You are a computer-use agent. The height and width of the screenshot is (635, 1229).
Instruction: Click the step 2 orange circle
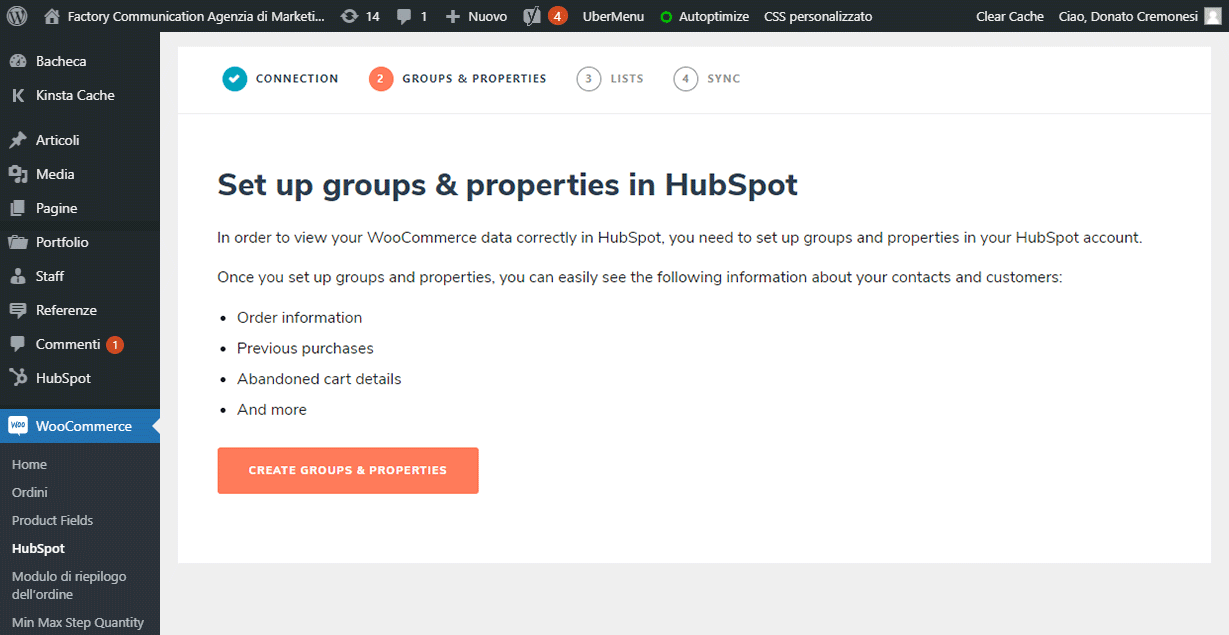coord(381,79)
